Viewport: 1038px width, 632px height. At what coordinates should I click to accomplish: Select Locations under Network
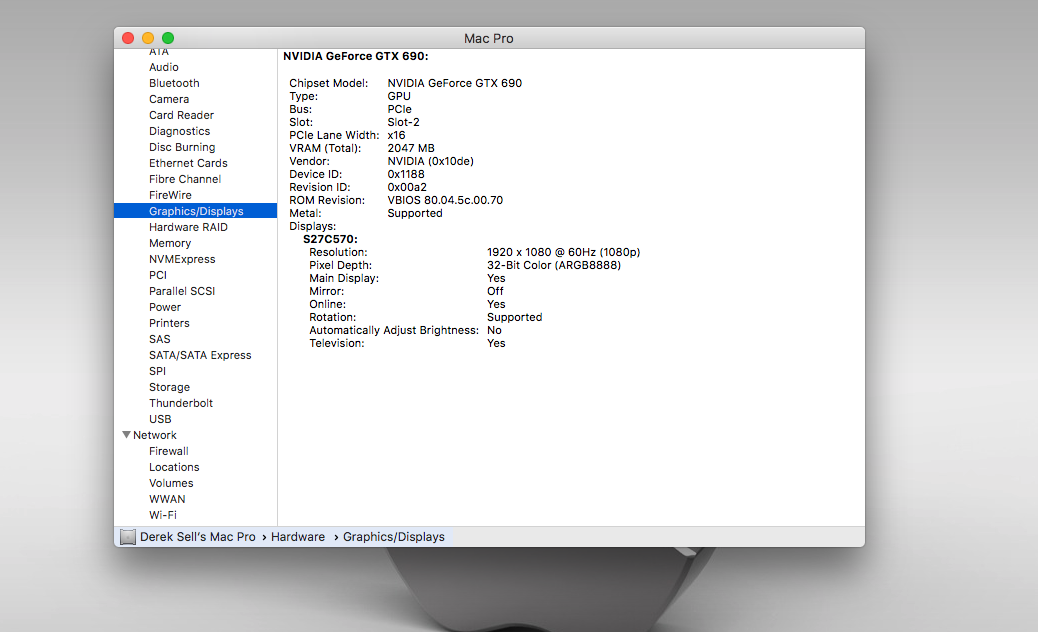point(174,467)
